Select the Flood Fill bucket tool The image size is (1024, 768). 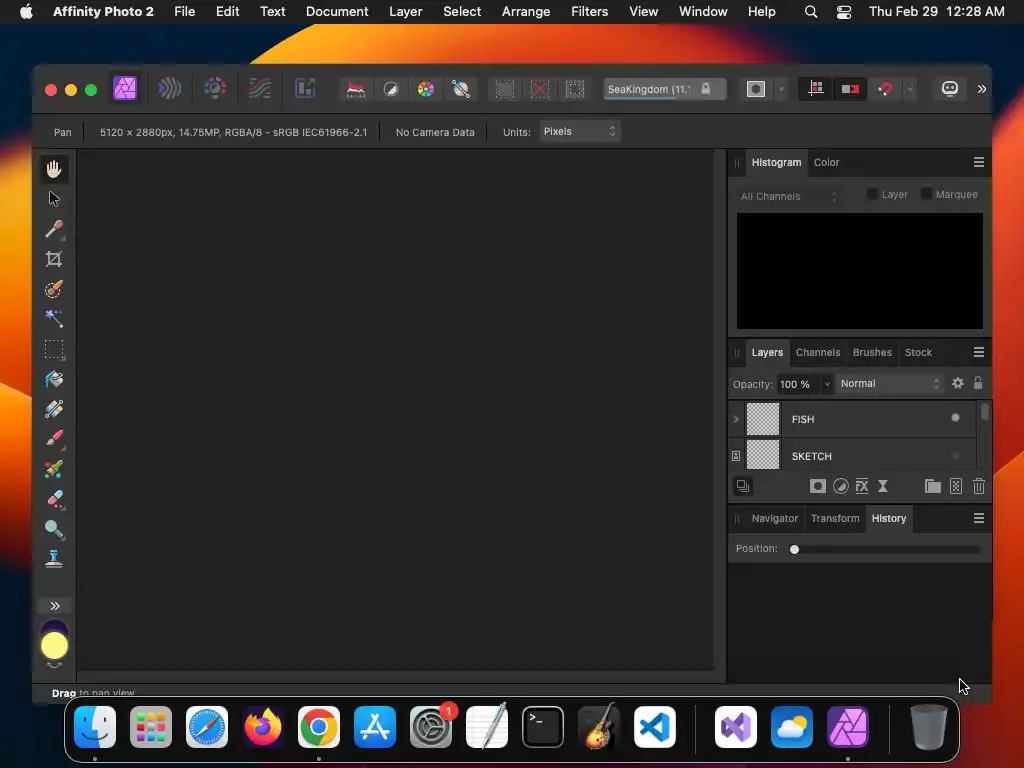pyautogui.click(x=54, y=379)
